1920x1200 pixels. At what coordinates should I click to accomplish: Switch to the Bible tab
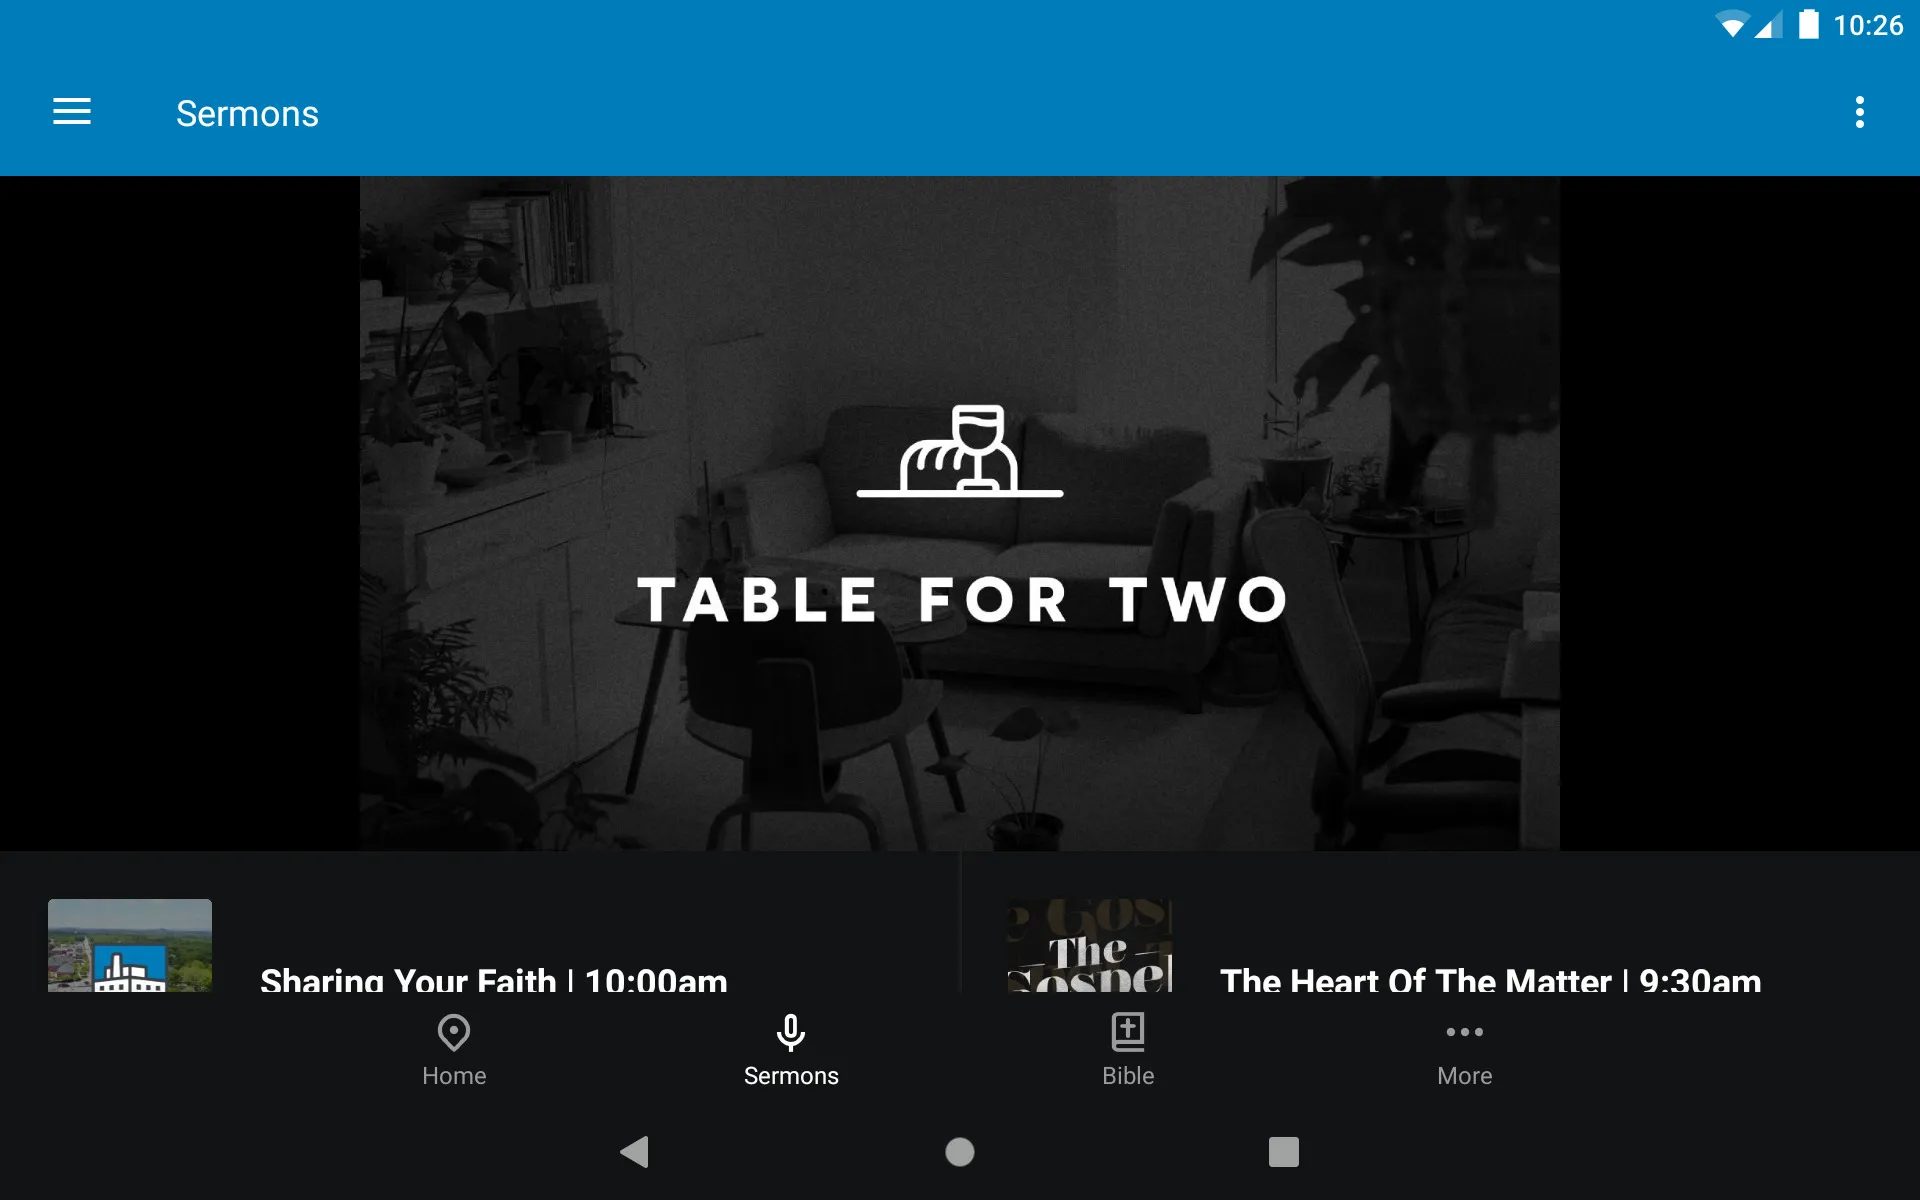click(x=1129, y=1049)
